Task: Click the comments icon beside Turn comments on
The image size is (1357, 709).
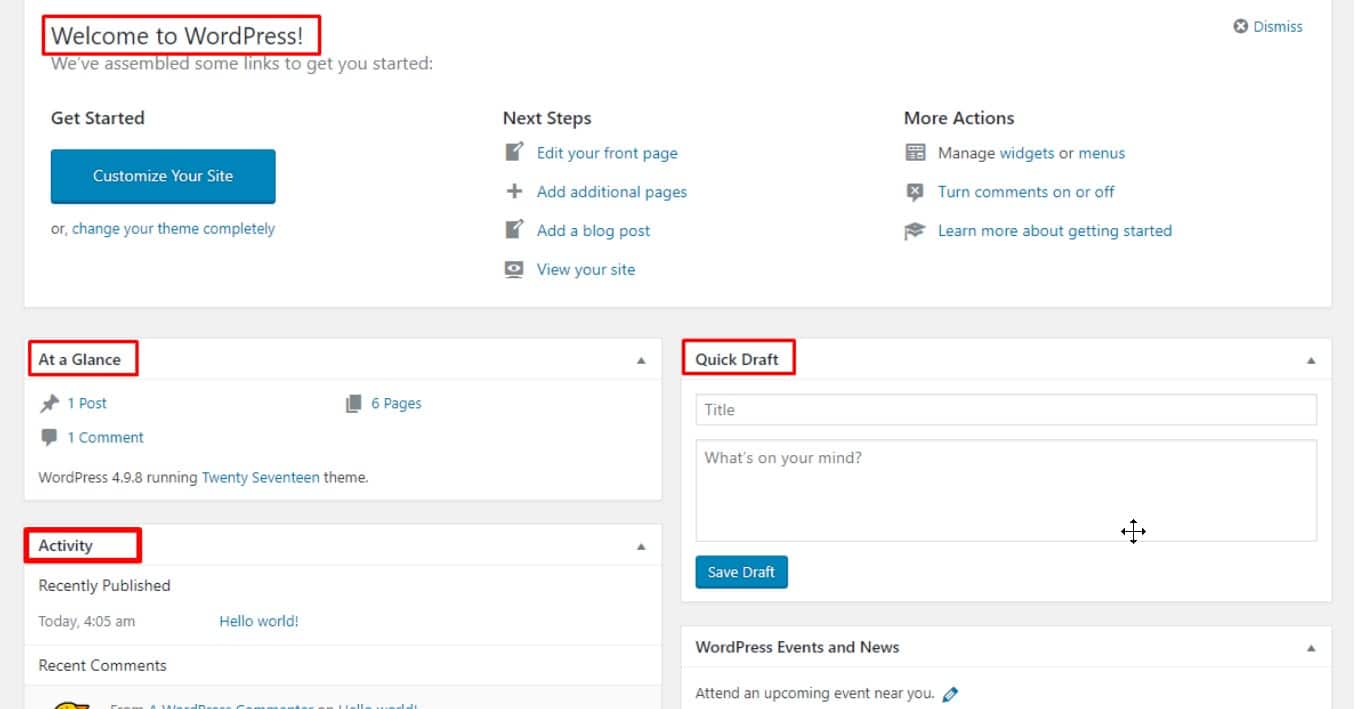Action: coord(915,191)
